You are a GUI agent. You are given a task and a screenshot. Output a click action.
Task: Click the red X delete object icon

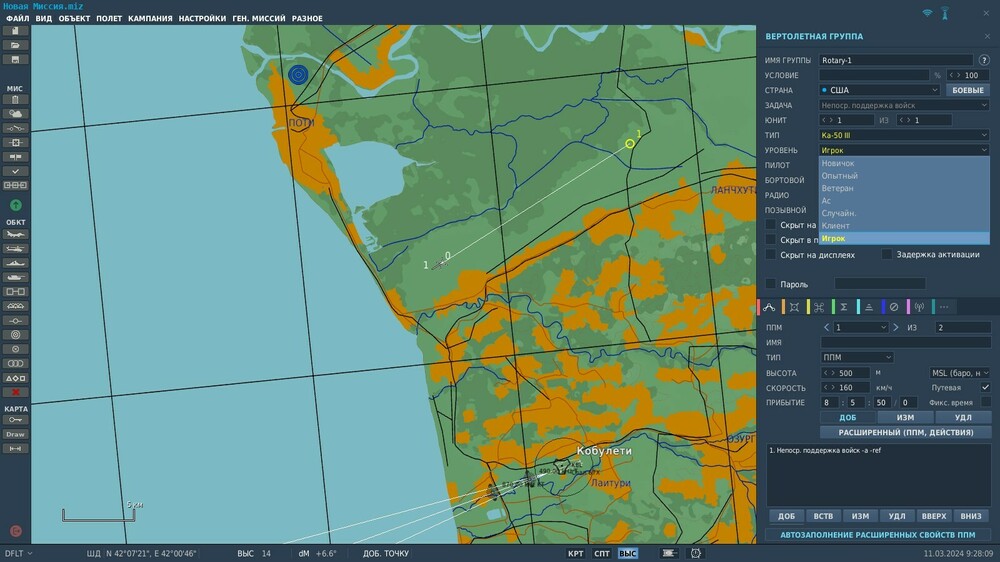point(15,392)
